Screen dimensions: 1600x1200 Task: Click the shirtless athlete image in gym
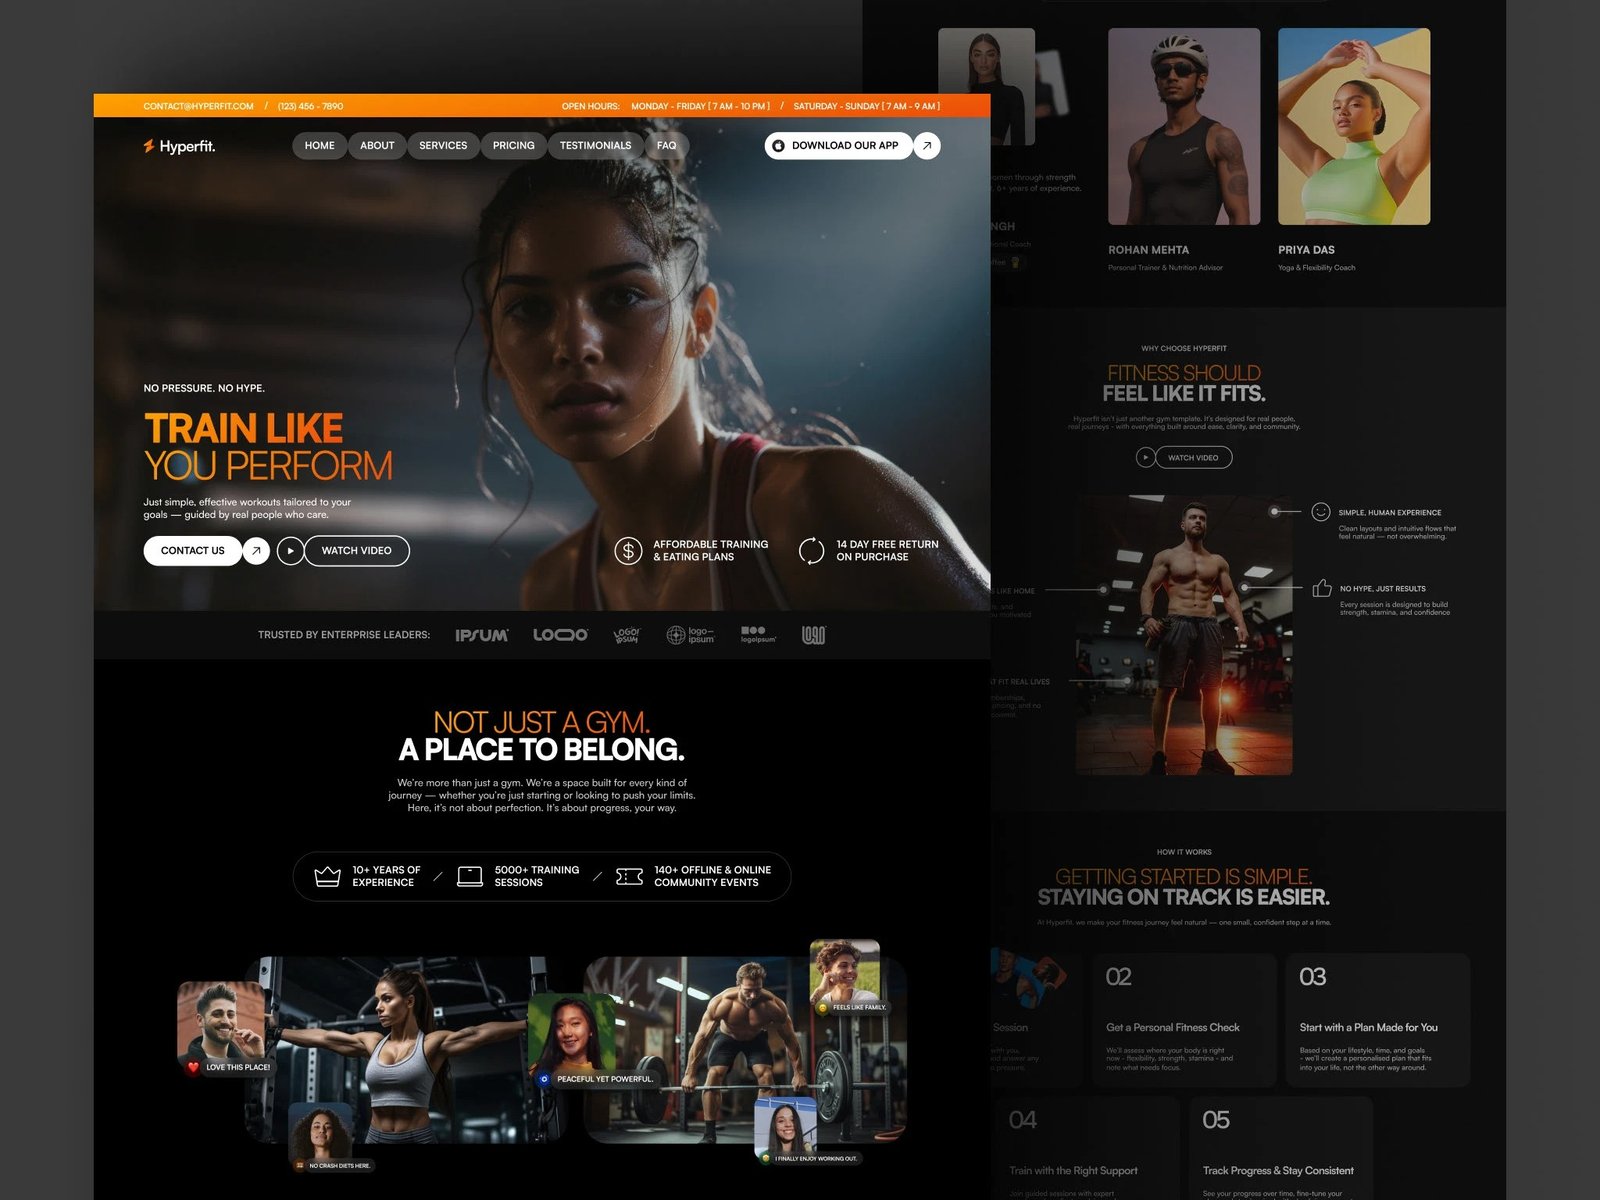(x=1184, y=635)
